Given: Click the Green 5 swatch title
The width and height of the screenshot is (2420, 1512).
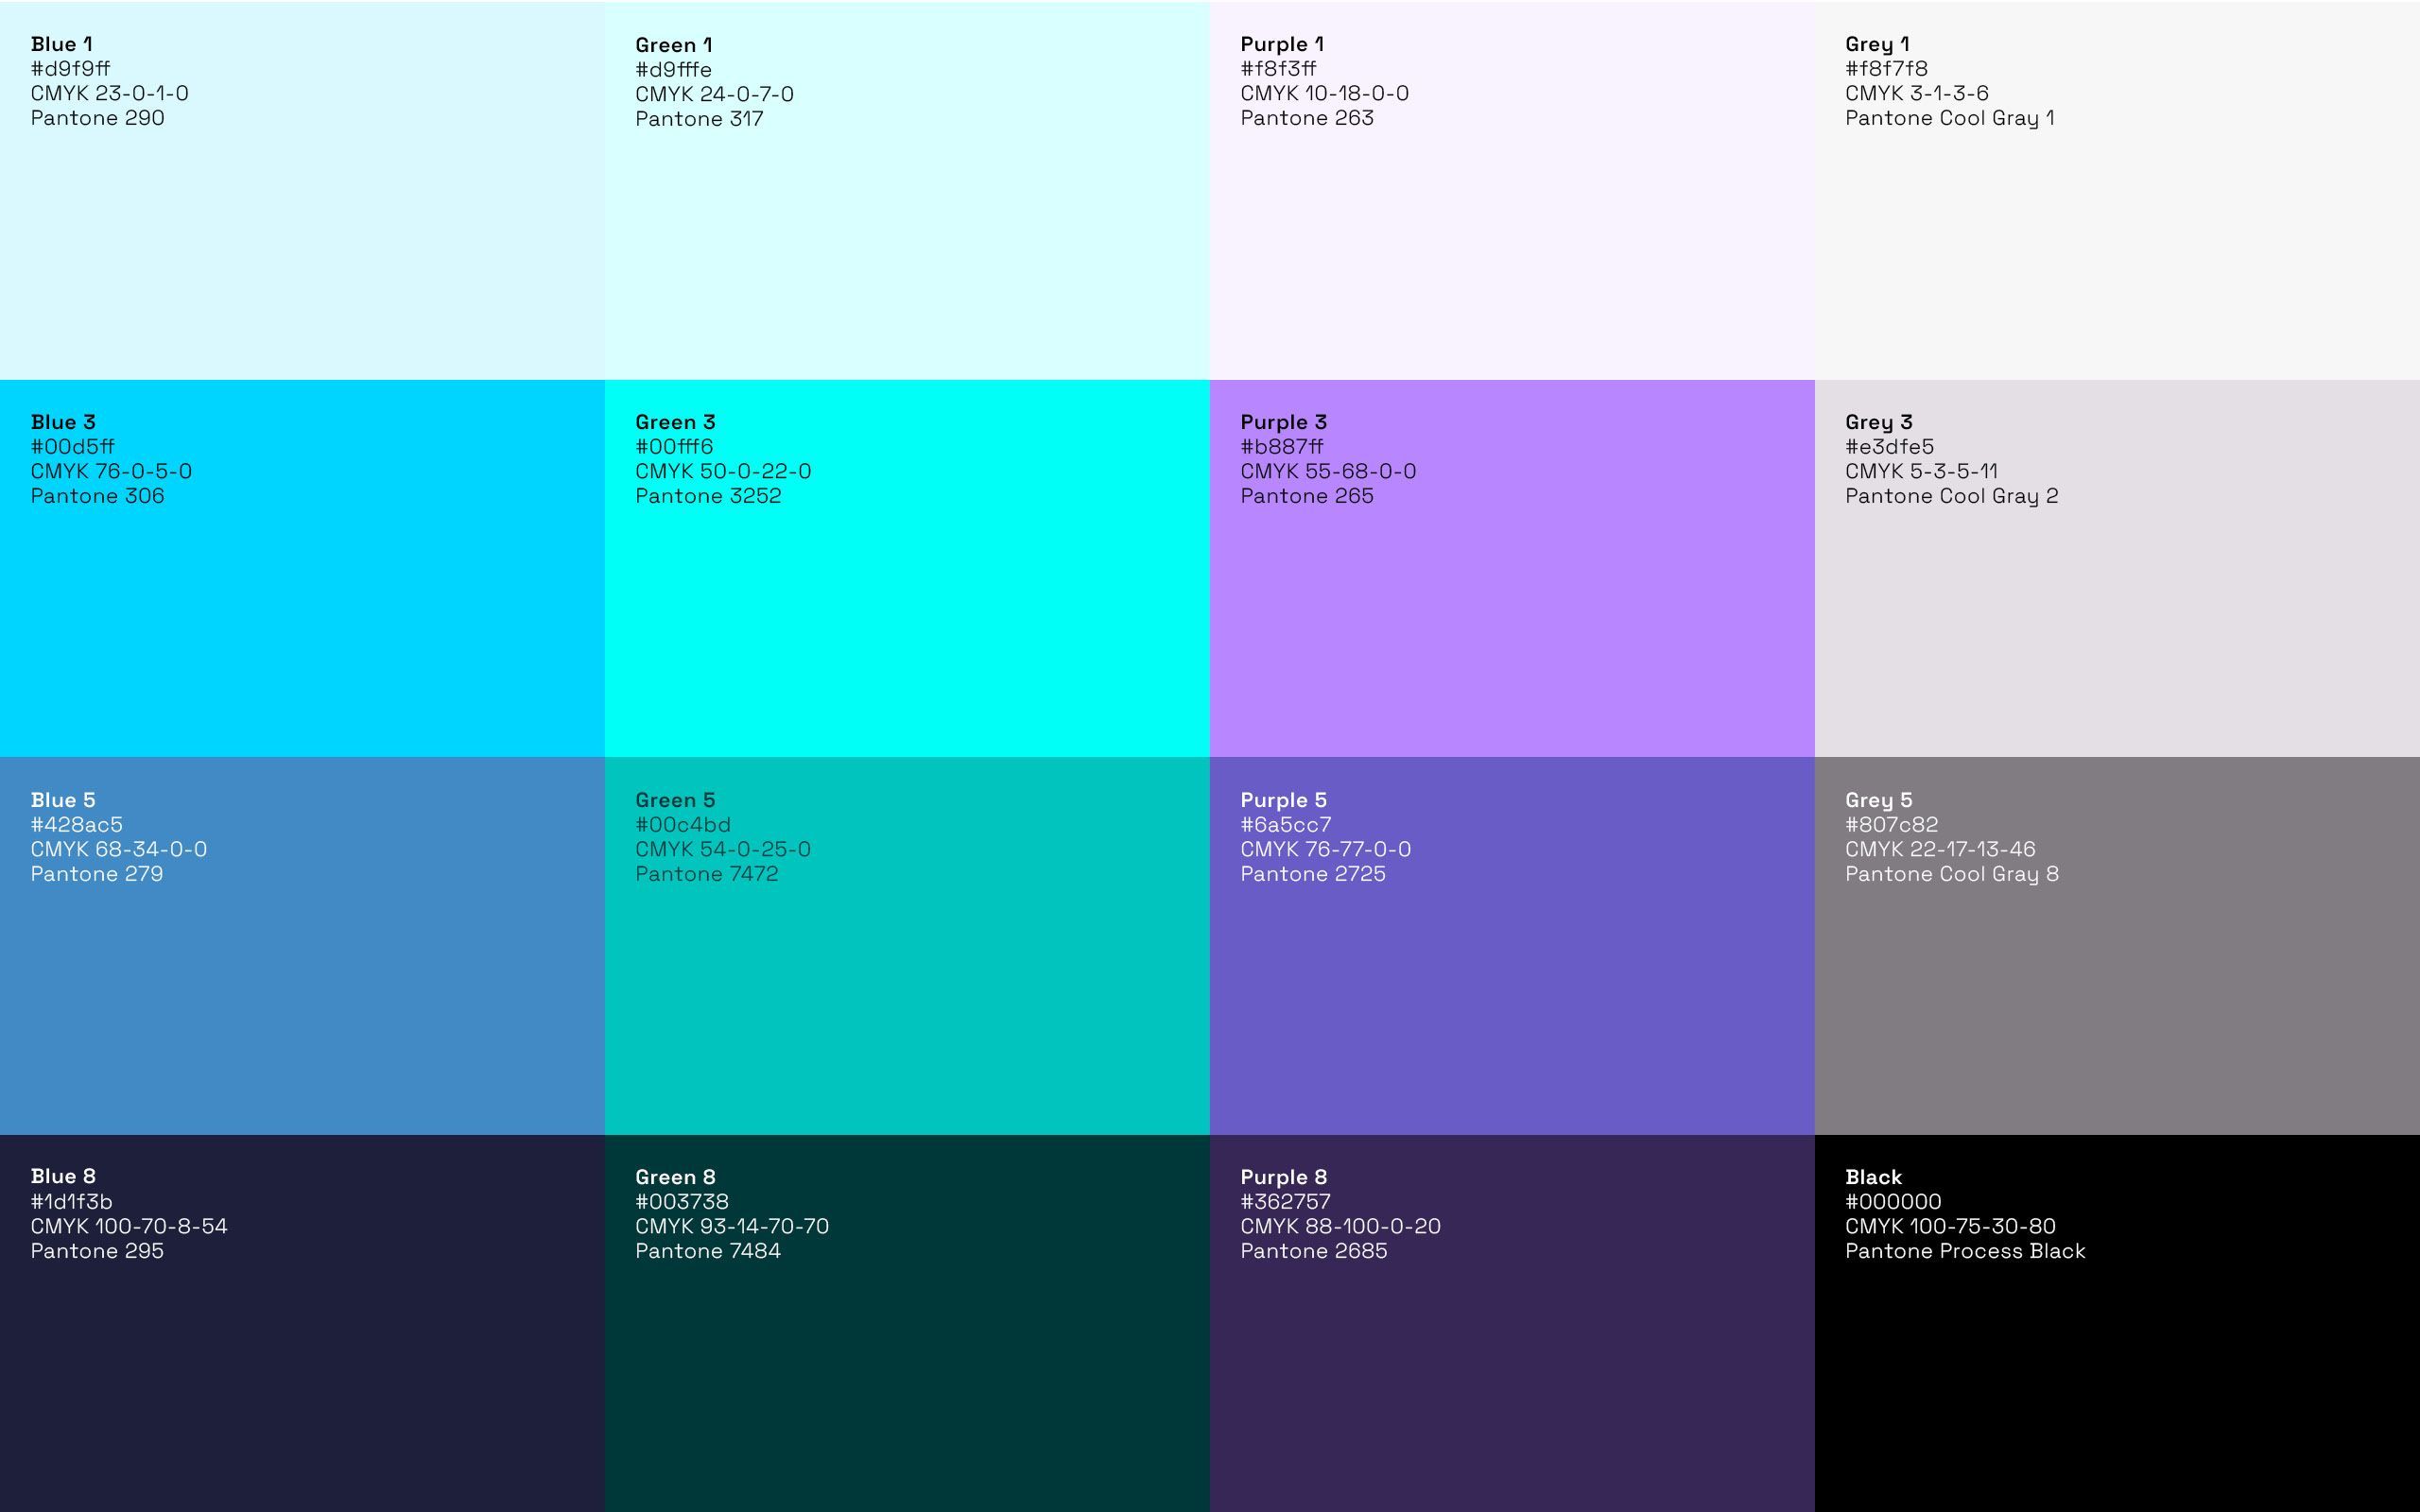Looking at the screenshot, I should [x=675, y=800].
